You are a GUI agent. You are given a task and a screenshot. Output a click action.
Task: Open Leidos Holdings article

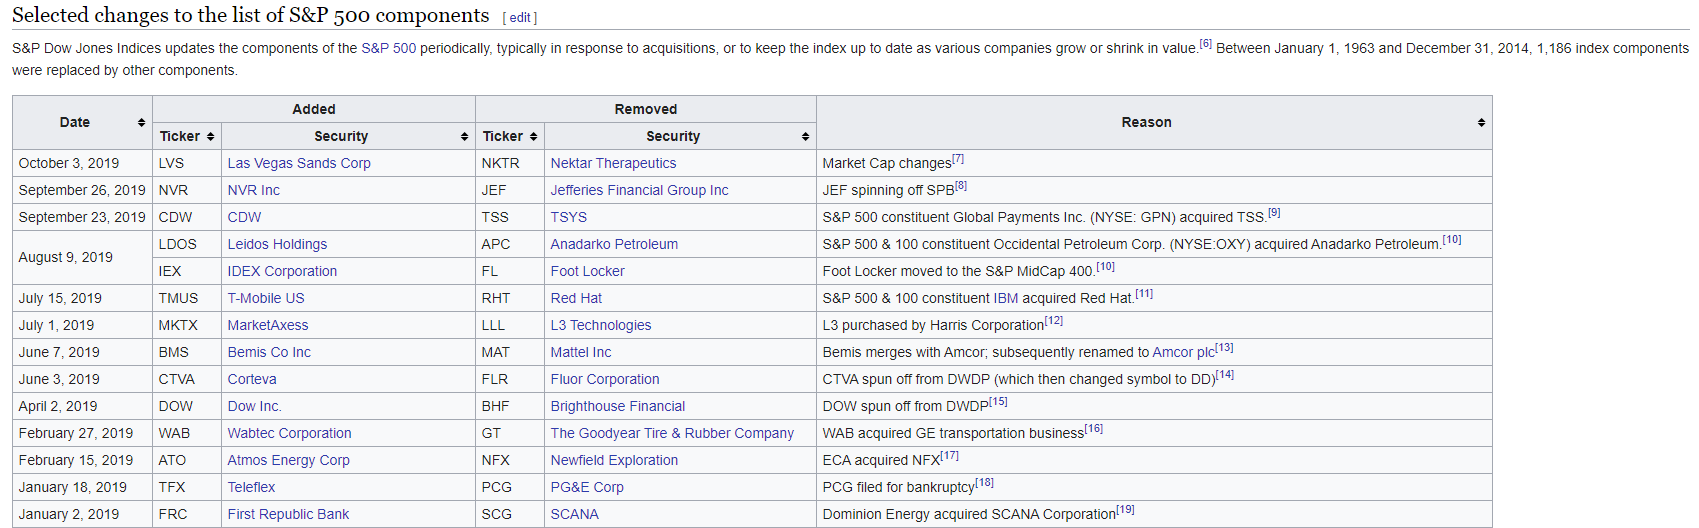tap(277, 244)
